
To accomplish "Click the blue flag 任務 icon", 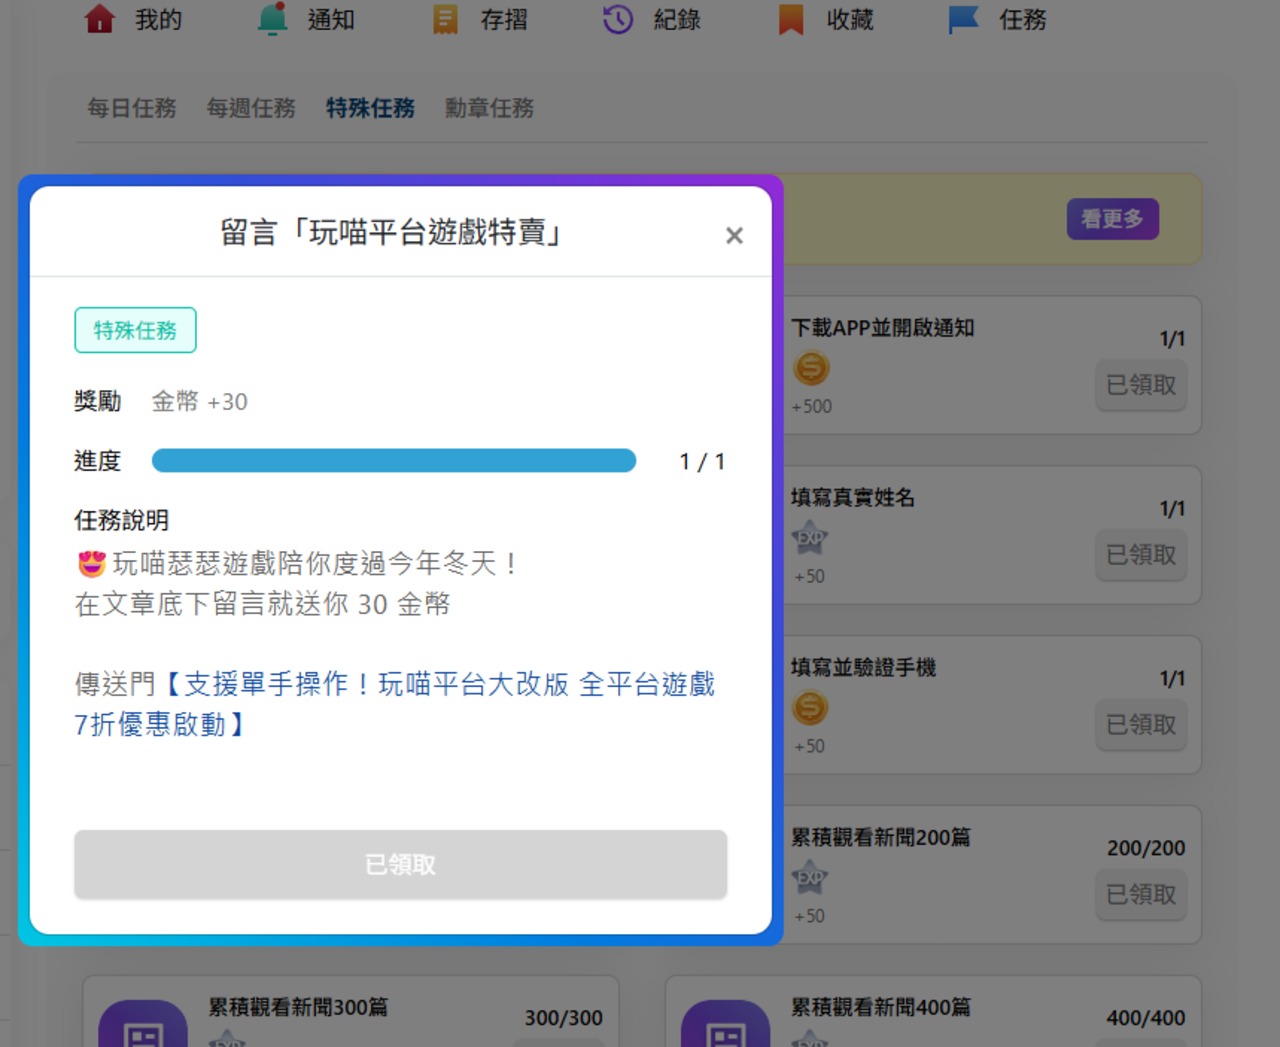I will pos(963,19).
